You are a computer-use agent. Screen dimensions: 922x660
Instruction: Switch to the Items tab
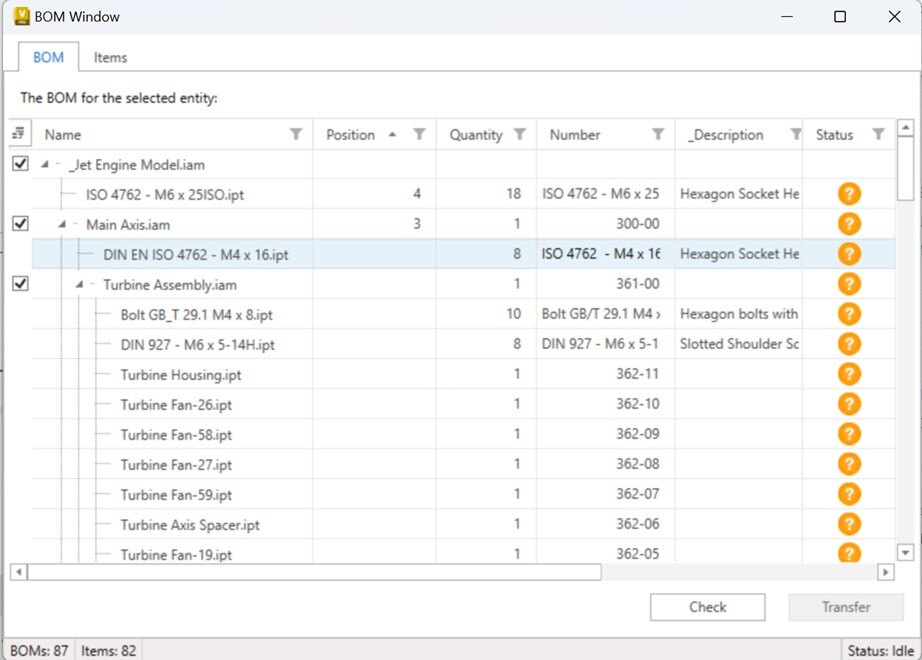[110, 57]
